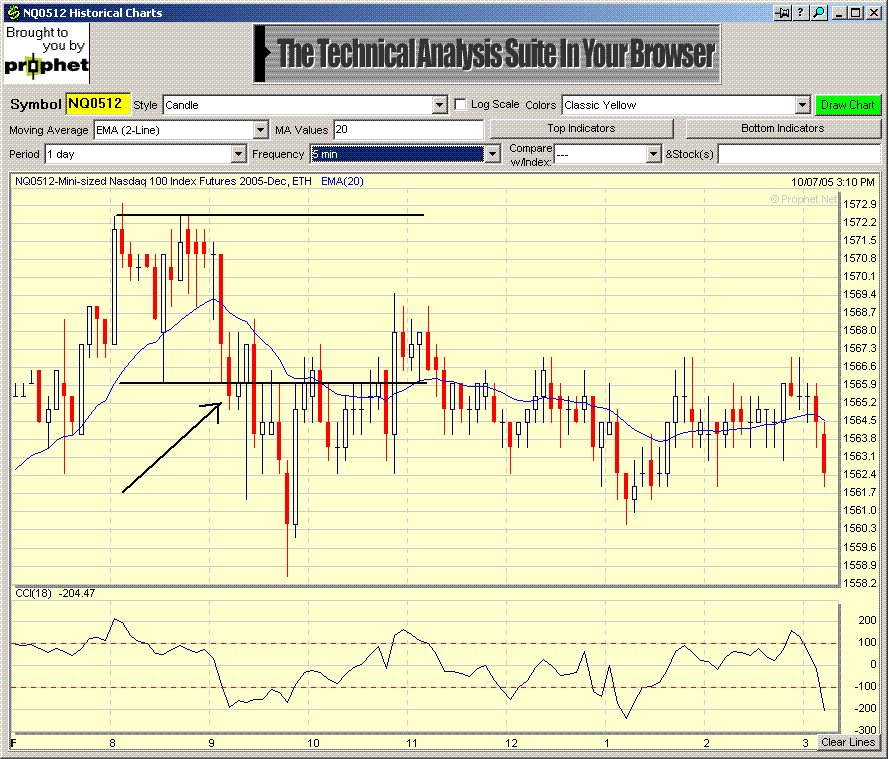Click the 1565.9 price axis label
This screenshot has width=888, height=759.
pyautogui.click(x=859, y=384)
